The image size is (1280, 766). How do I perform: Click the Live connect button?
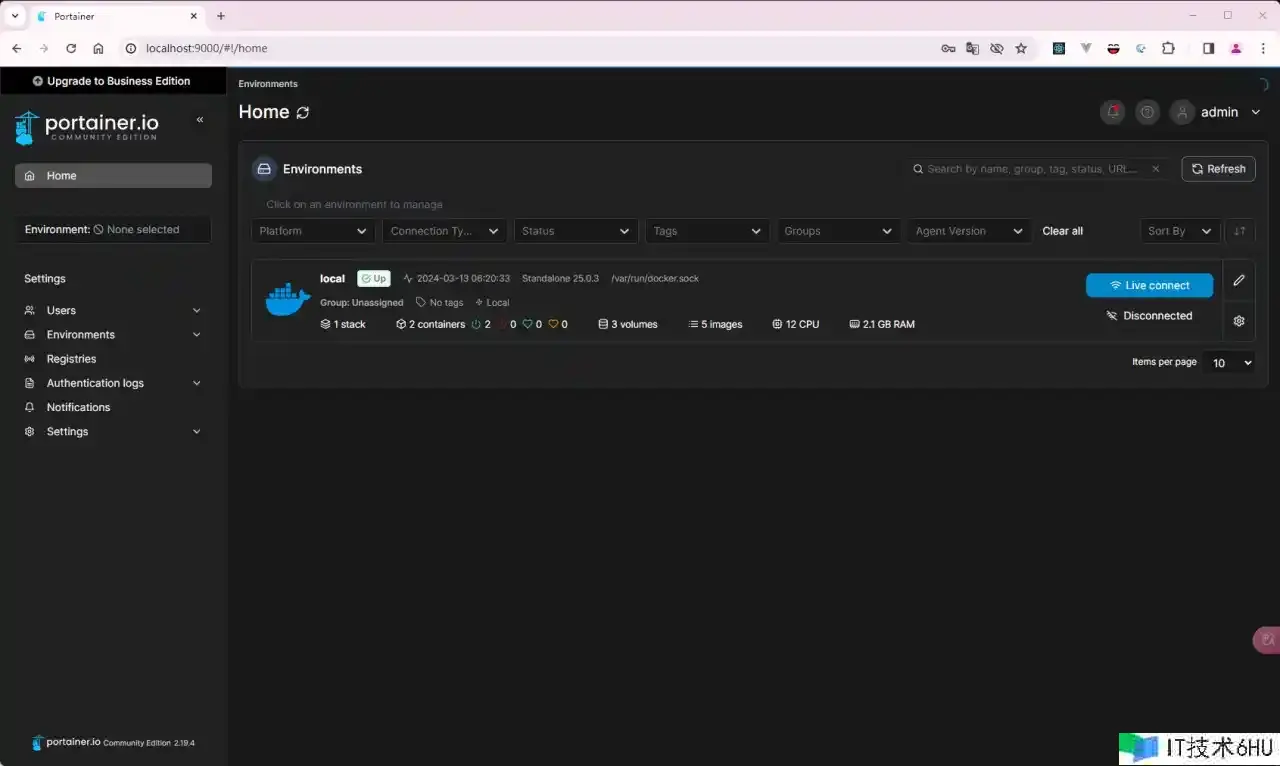coord(1149,285)
